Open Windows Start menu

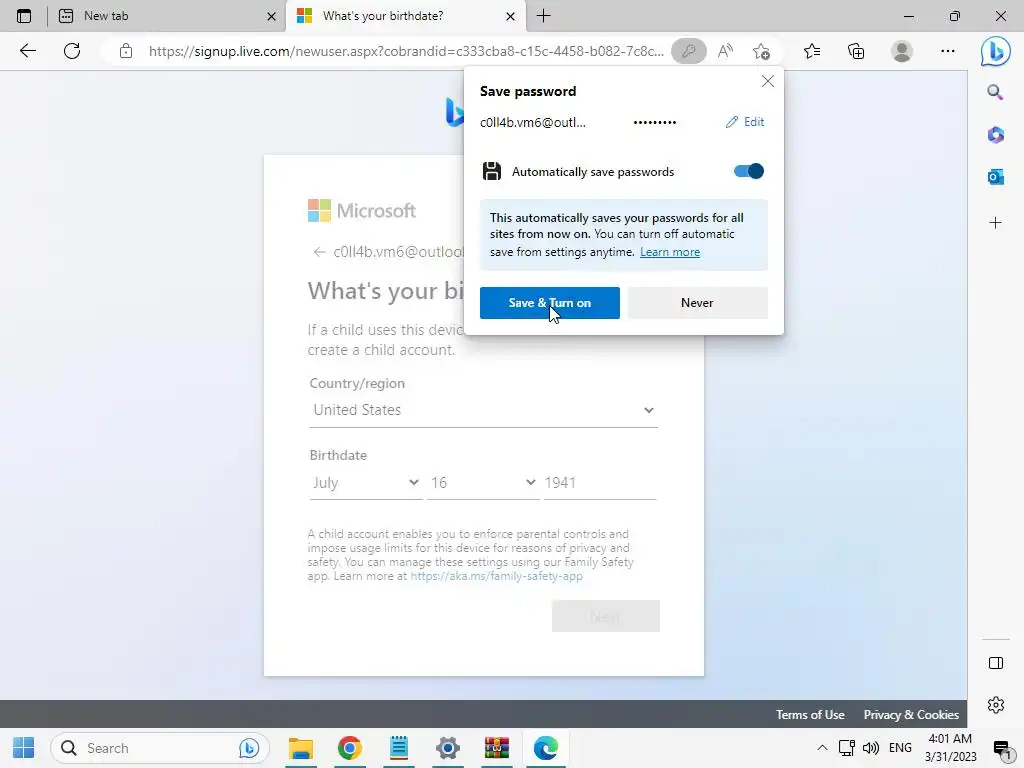[x=24, y=748]
